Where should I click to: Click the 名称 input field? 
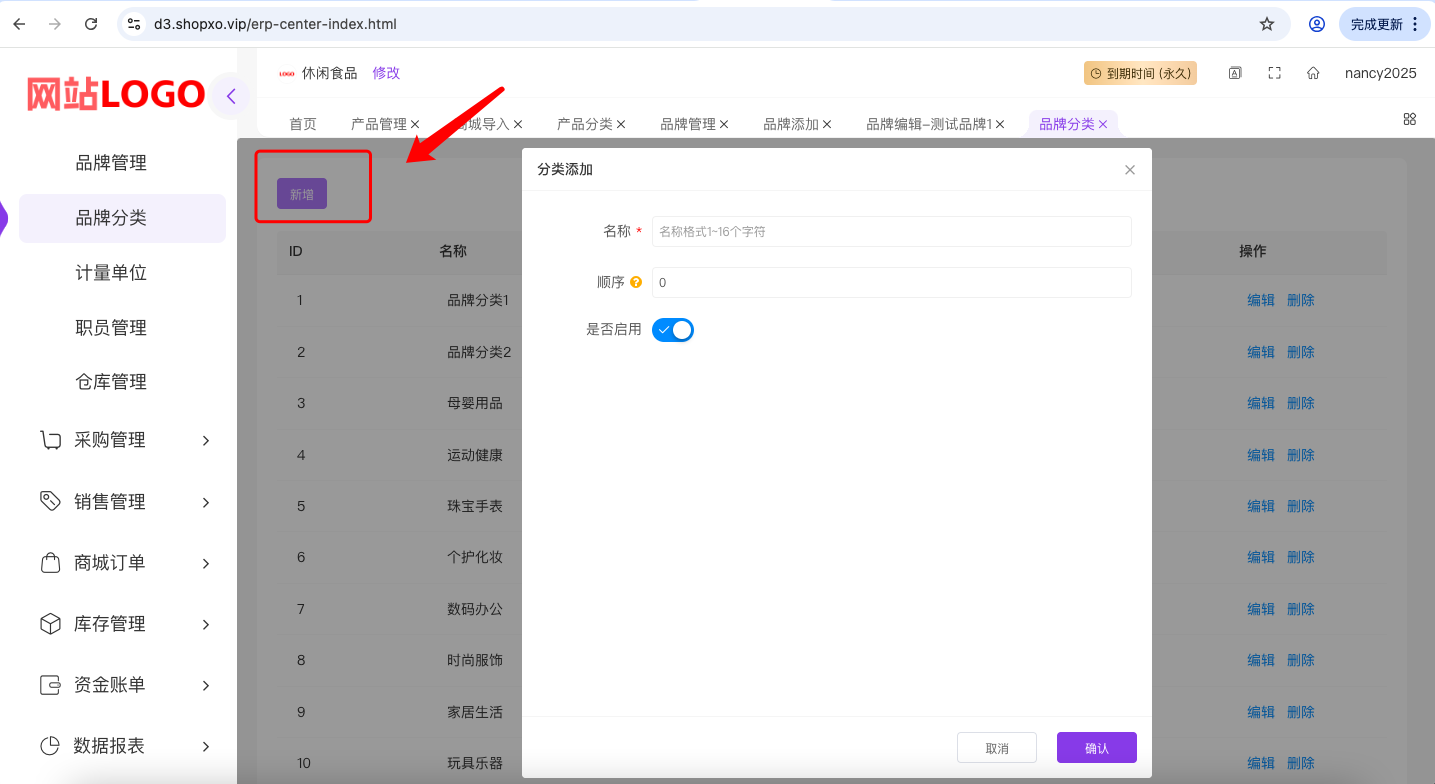click(x=892, y=231)
